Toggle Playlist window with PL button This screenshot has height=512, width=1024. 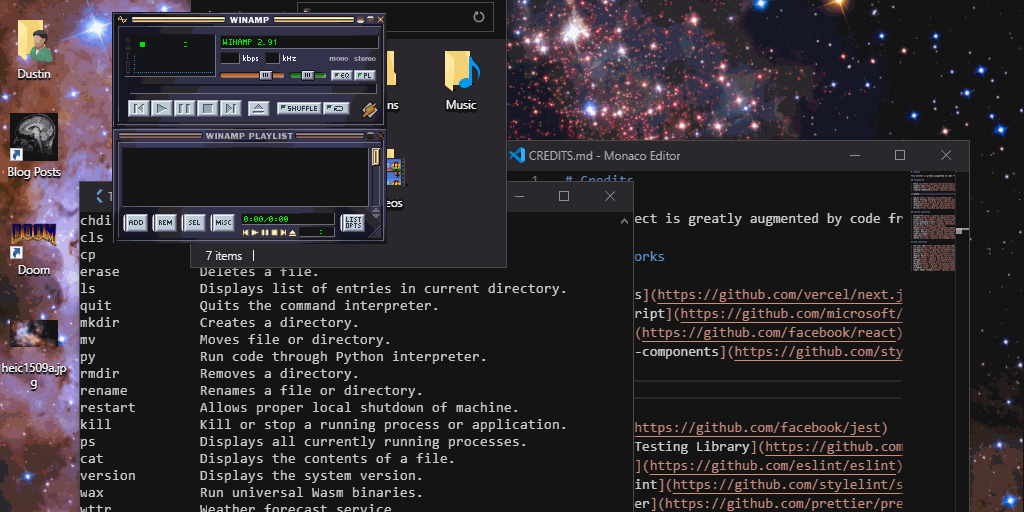[365, 75]
